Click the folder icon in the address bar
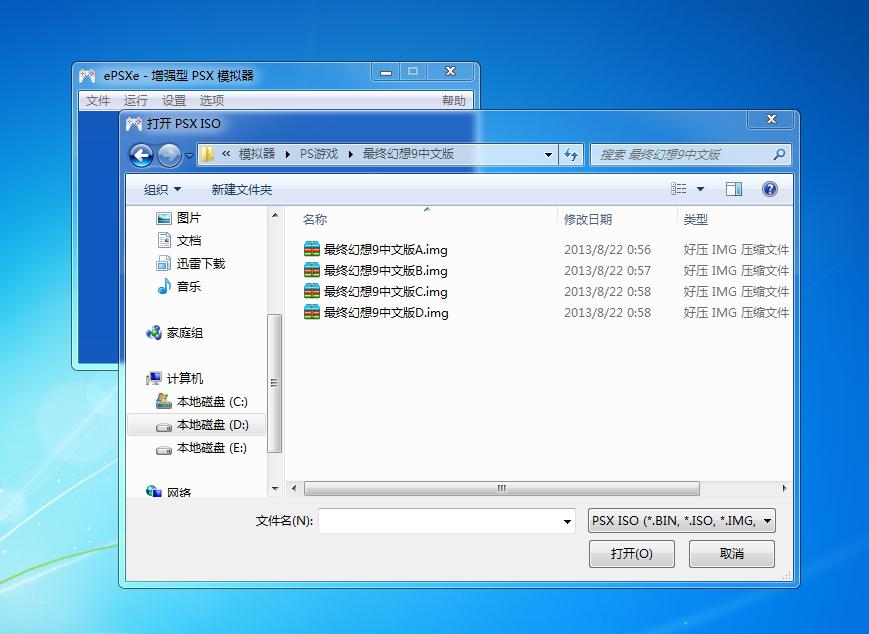The height and width of the screenshot is (634, 869). click(207, 154)
